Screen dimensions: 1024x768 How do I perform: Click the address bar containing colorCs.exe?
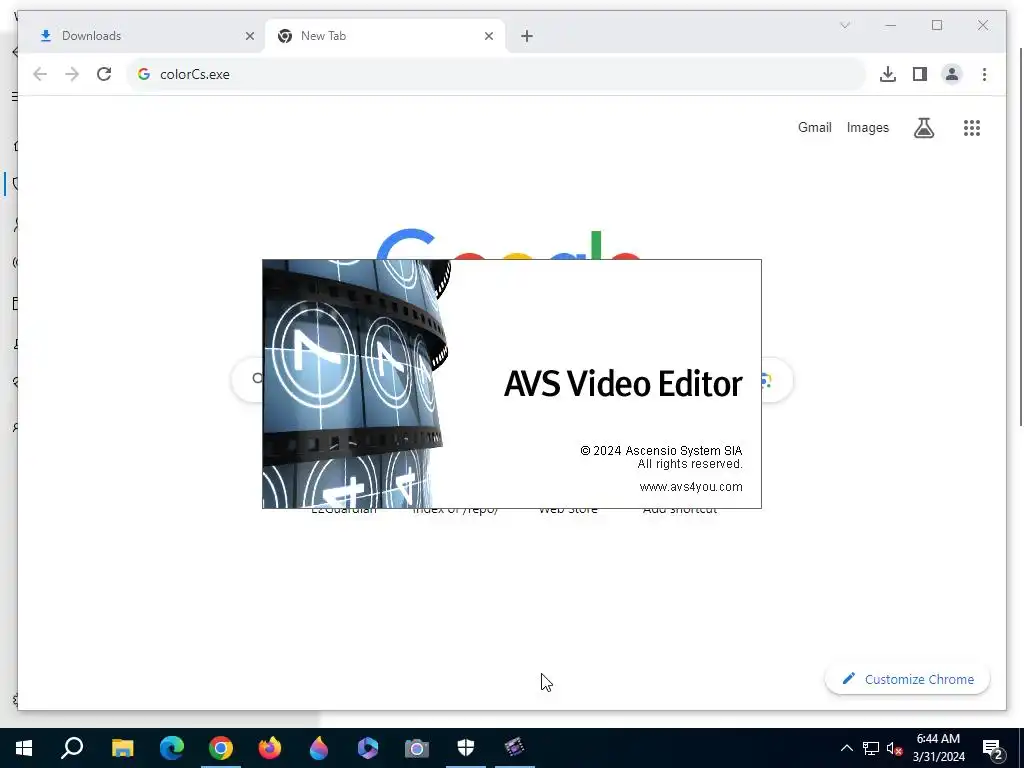(496, 74)
